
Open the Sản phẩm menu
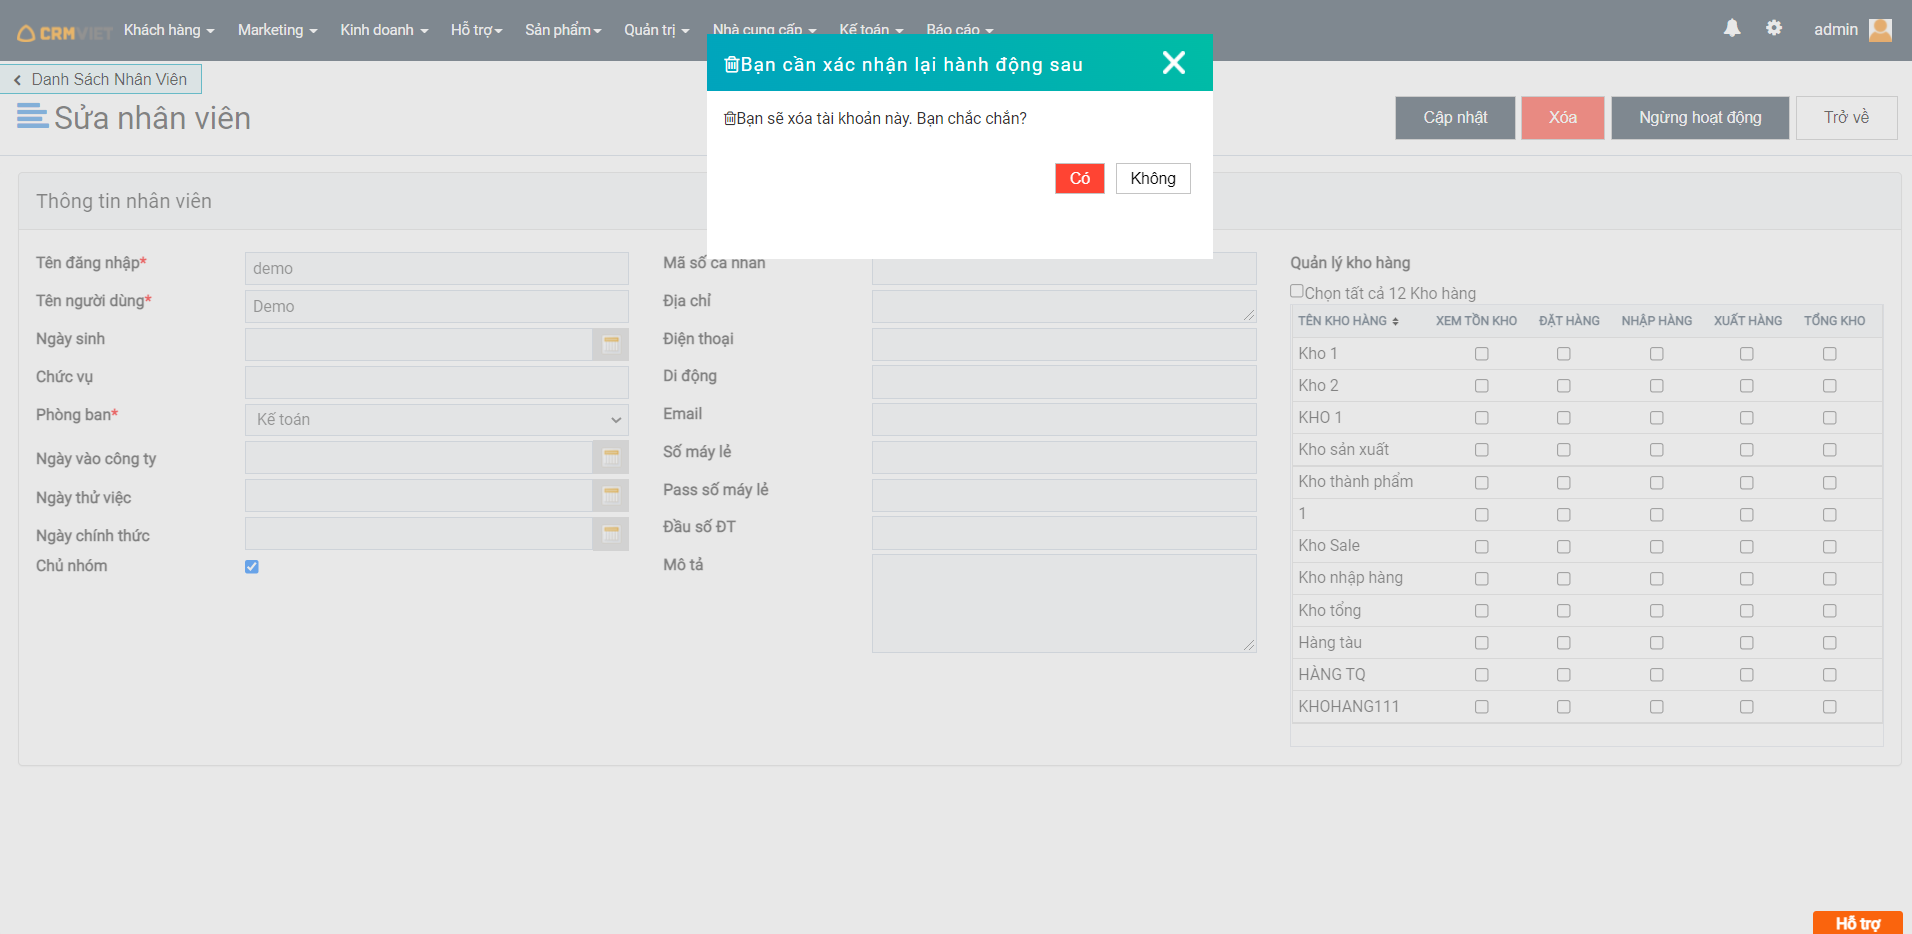[562, 30]
